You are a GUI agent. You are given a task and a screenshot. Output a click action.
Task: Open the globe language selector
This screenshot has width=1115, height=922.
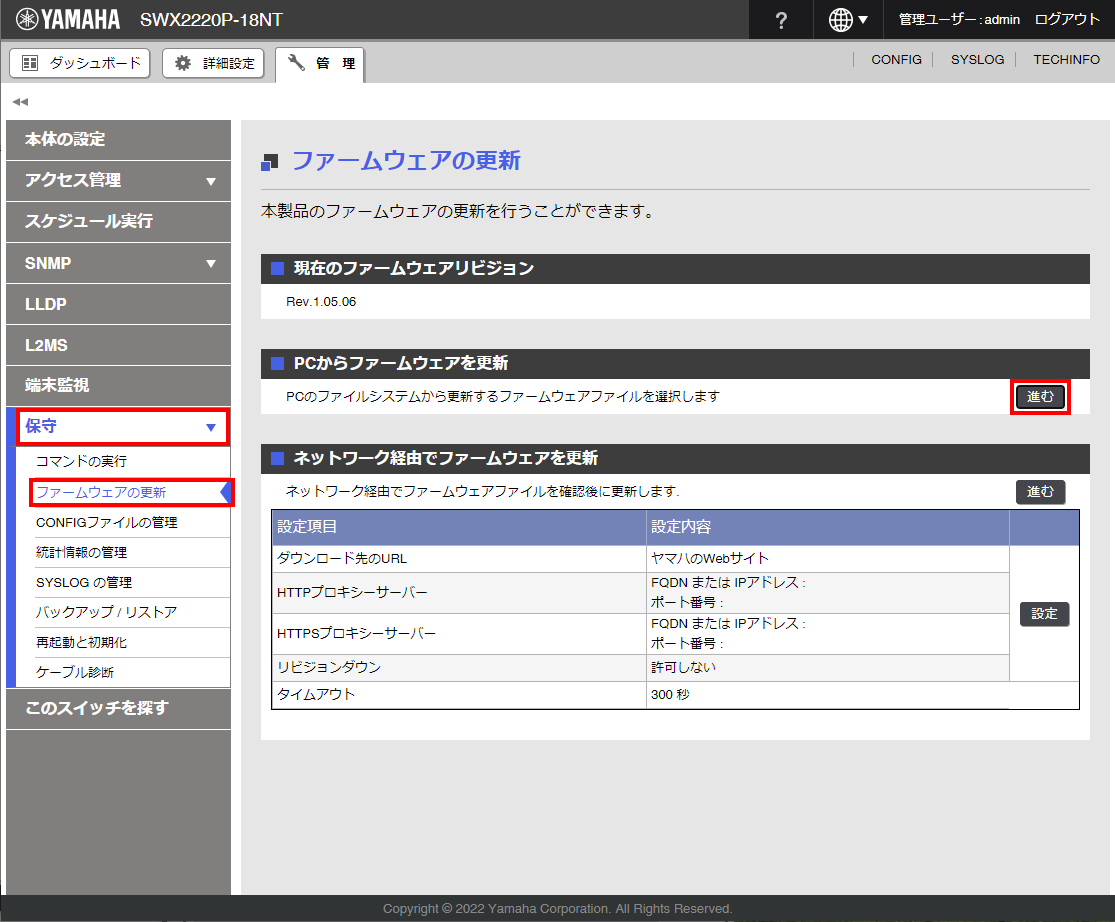[x=848, y=20]
